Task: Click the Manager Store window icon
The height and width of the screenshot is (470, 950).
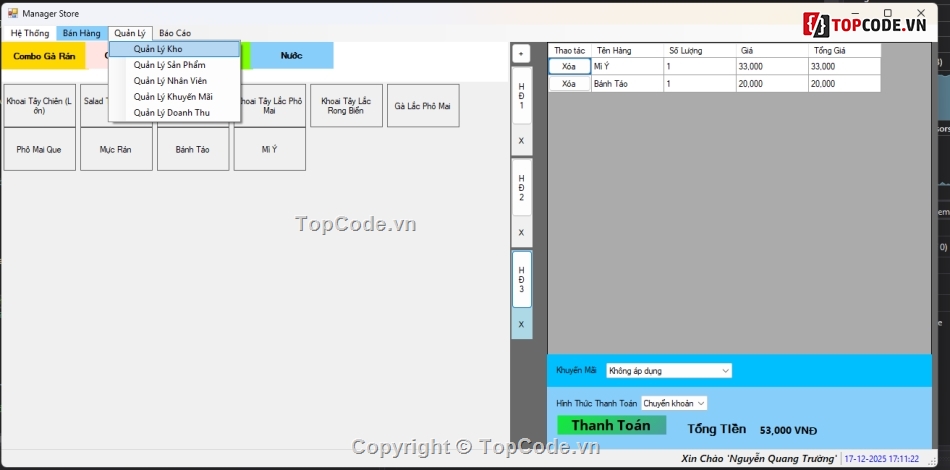Action: click(x=13, y=13)
